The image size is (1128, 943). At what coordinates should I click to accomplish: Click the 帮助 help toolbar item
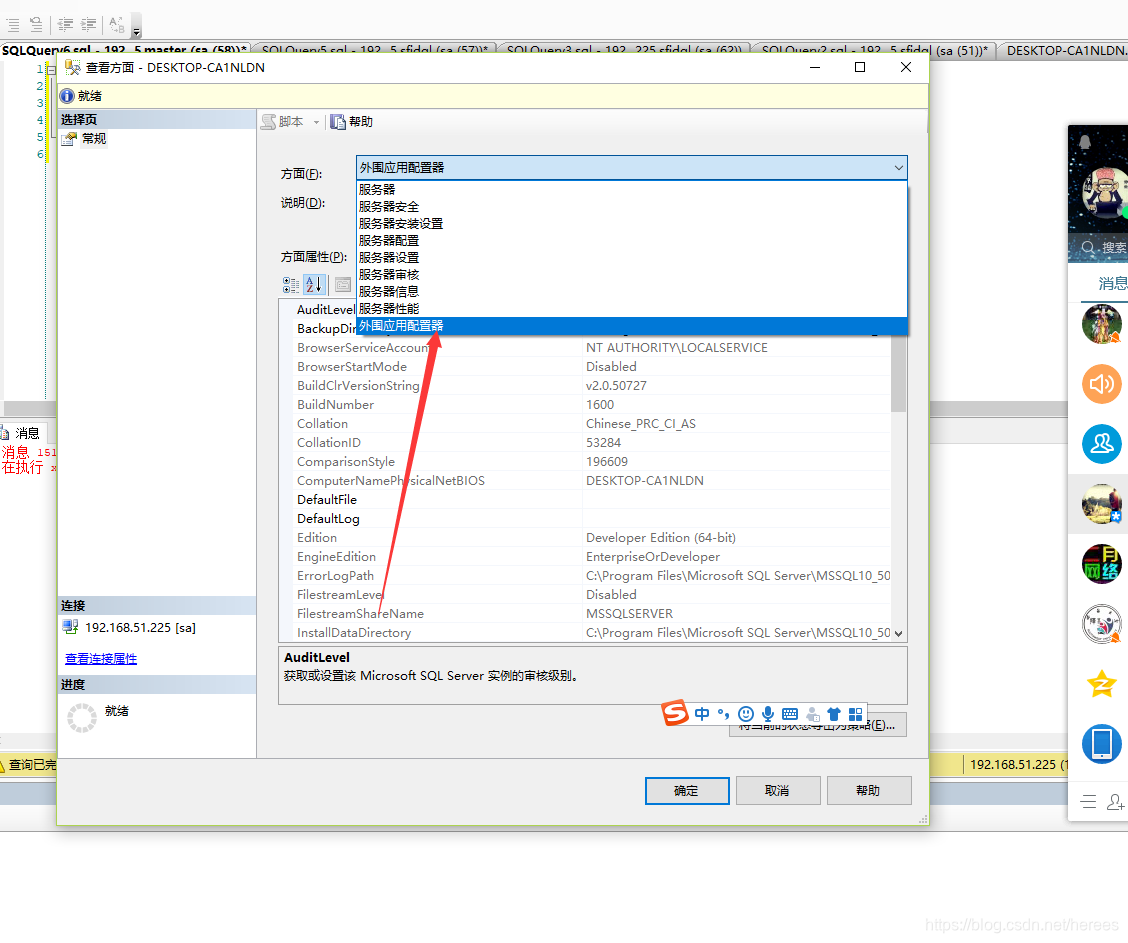(x=352, y=122)
